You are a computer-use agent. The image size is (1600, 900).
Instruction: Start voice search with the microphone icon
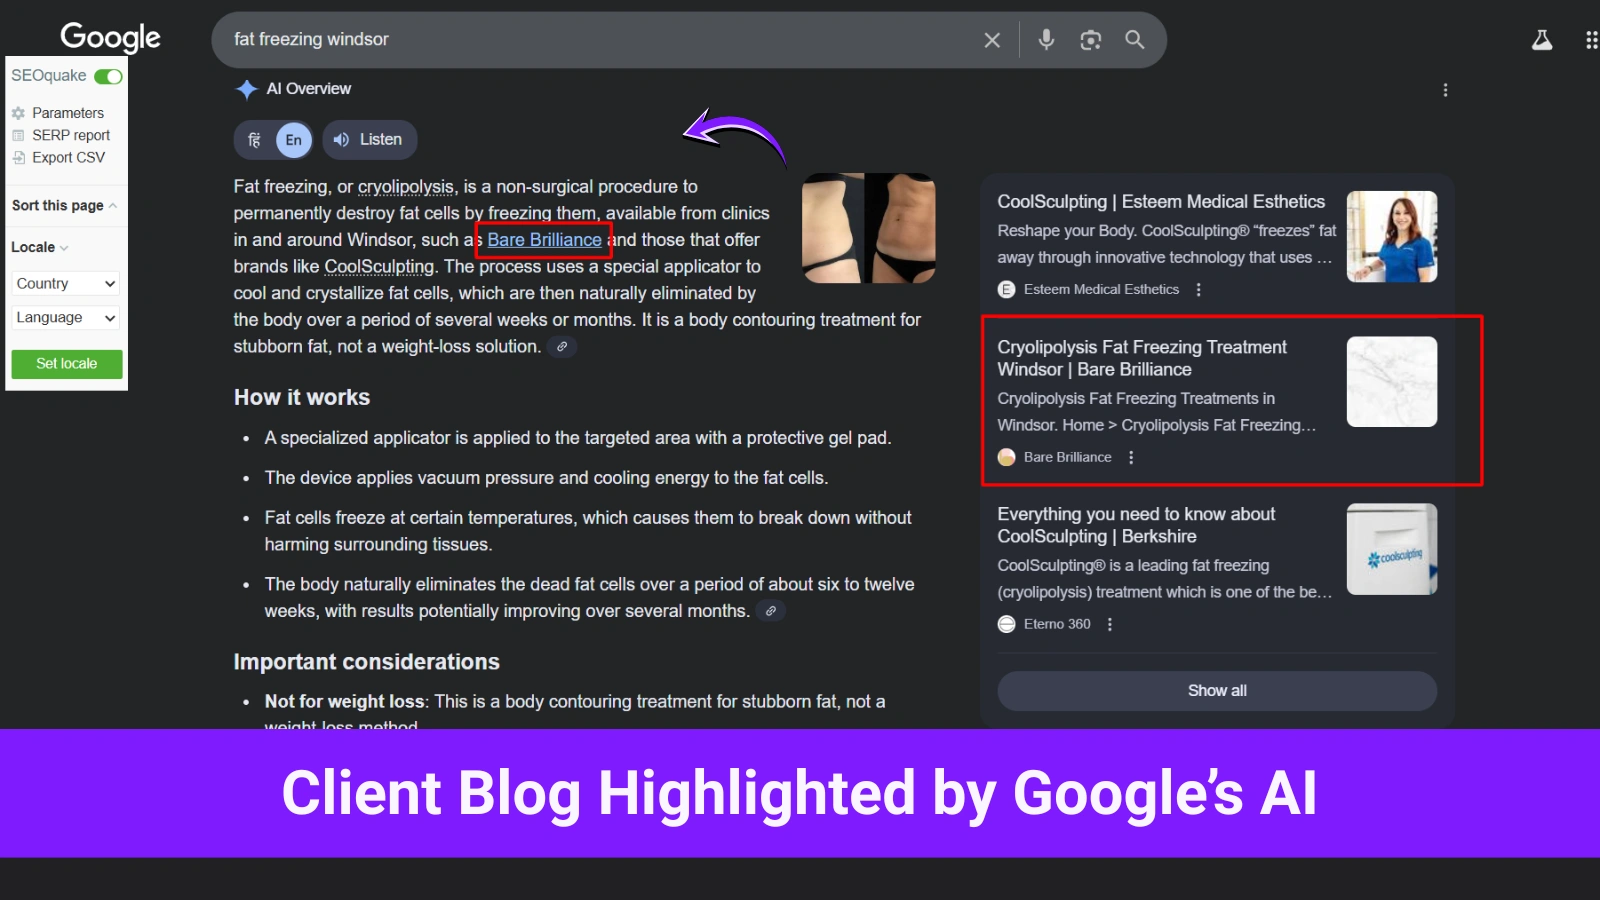[1045, 40]
